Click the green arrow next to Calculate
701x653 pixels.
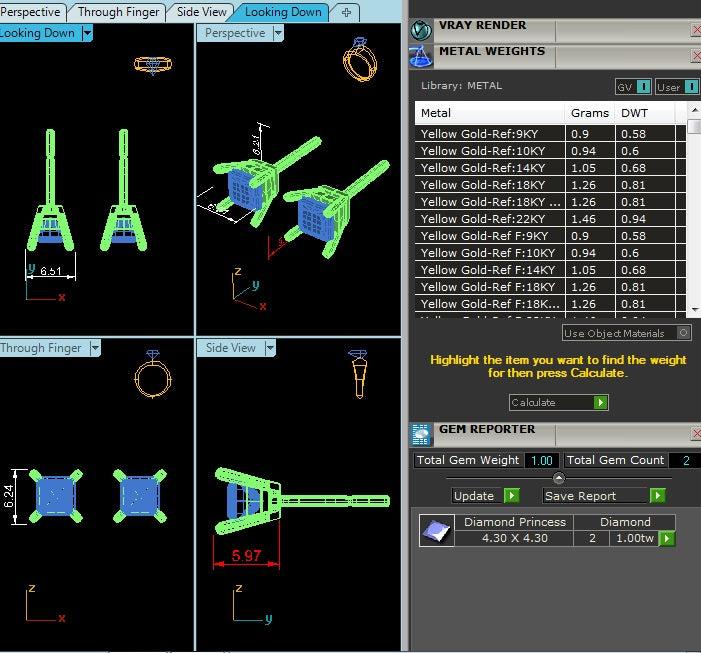pos(601,403)
